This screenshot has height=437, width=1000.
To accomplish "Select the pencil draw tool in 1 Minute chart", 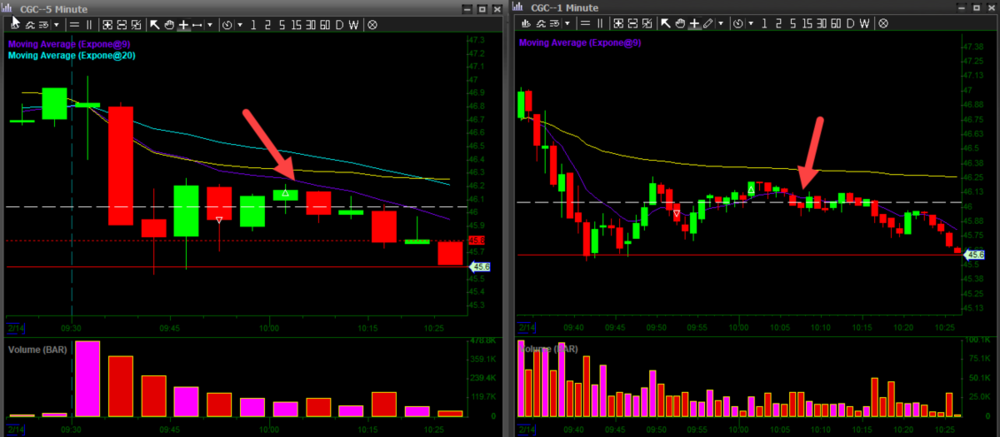I will pos(709,23).
